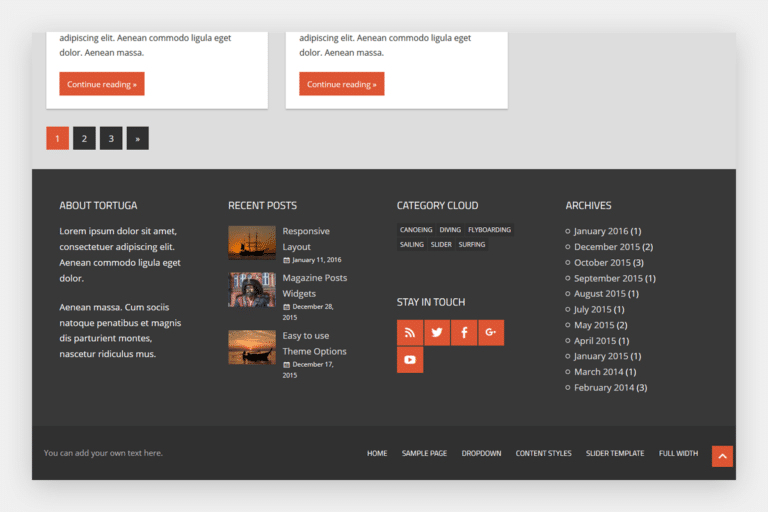
Task: Select the CANOEING category tag
Action: tap(416, 229)
